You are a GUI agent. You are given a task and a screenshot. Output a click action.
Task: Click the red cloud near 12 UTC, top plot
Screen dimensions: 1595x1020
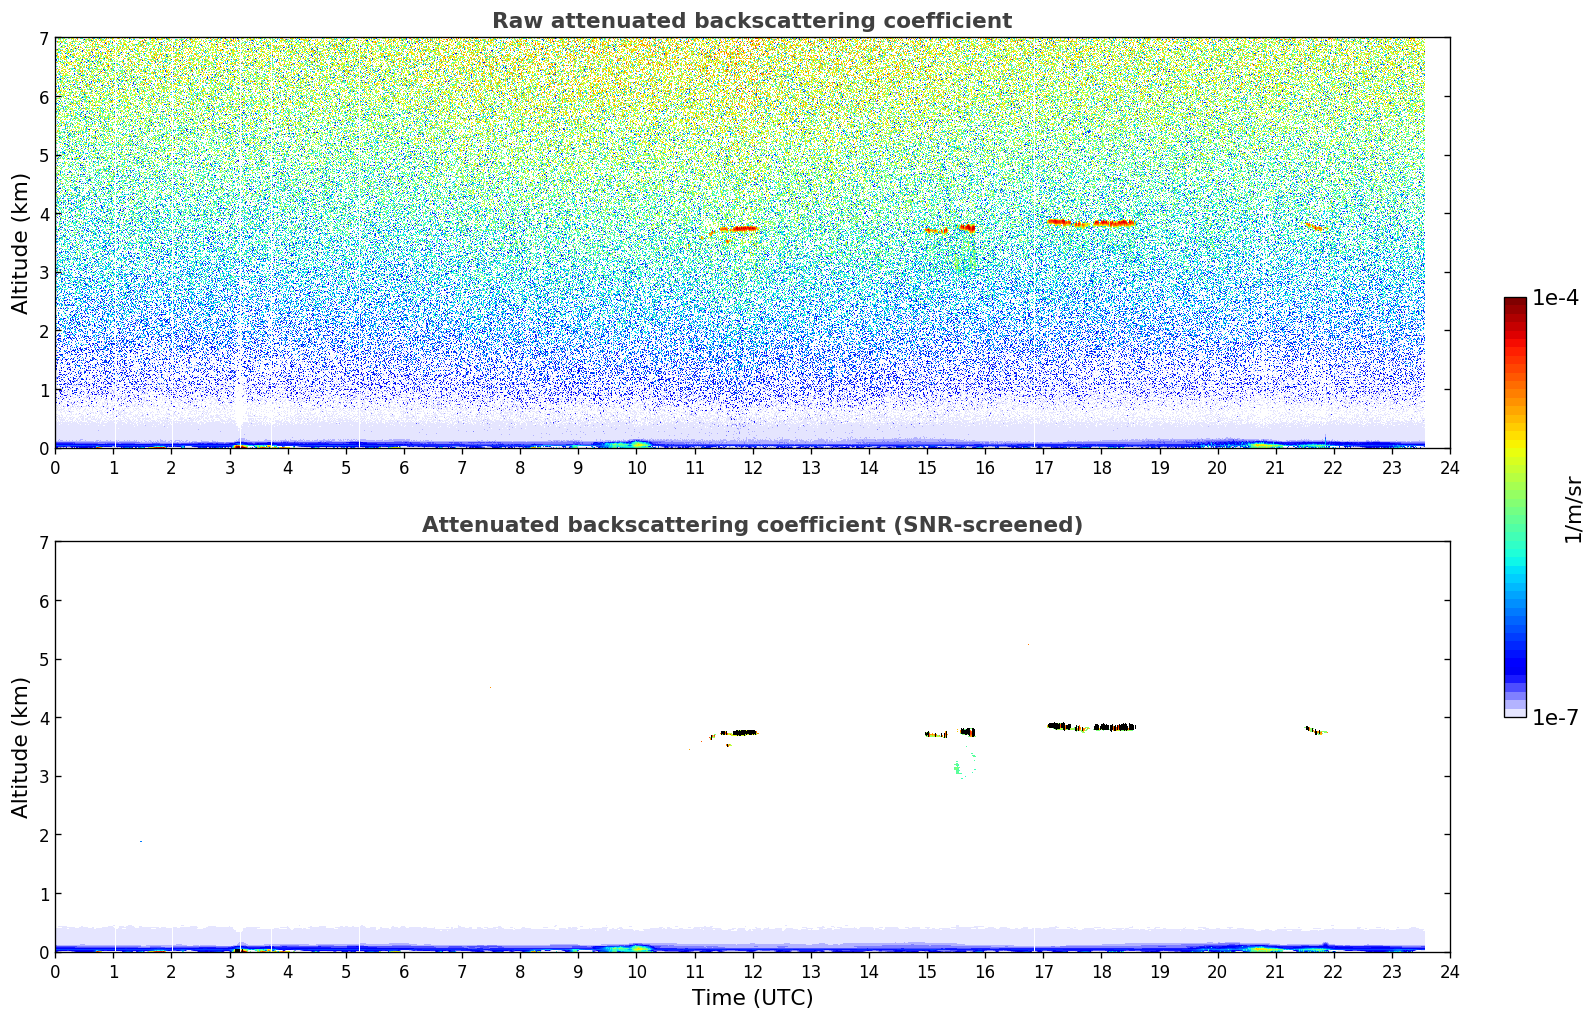tap(743, 229)
